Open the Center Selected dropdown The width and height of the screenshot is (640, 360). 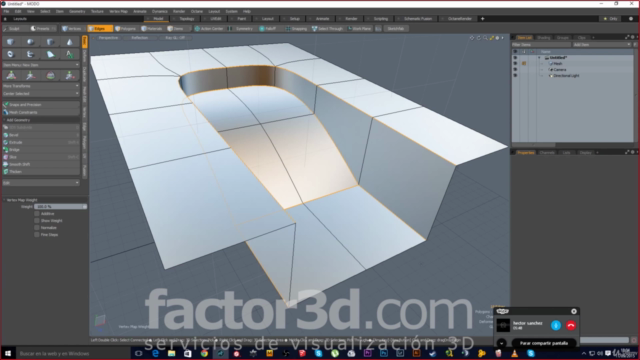click(41, 93)
